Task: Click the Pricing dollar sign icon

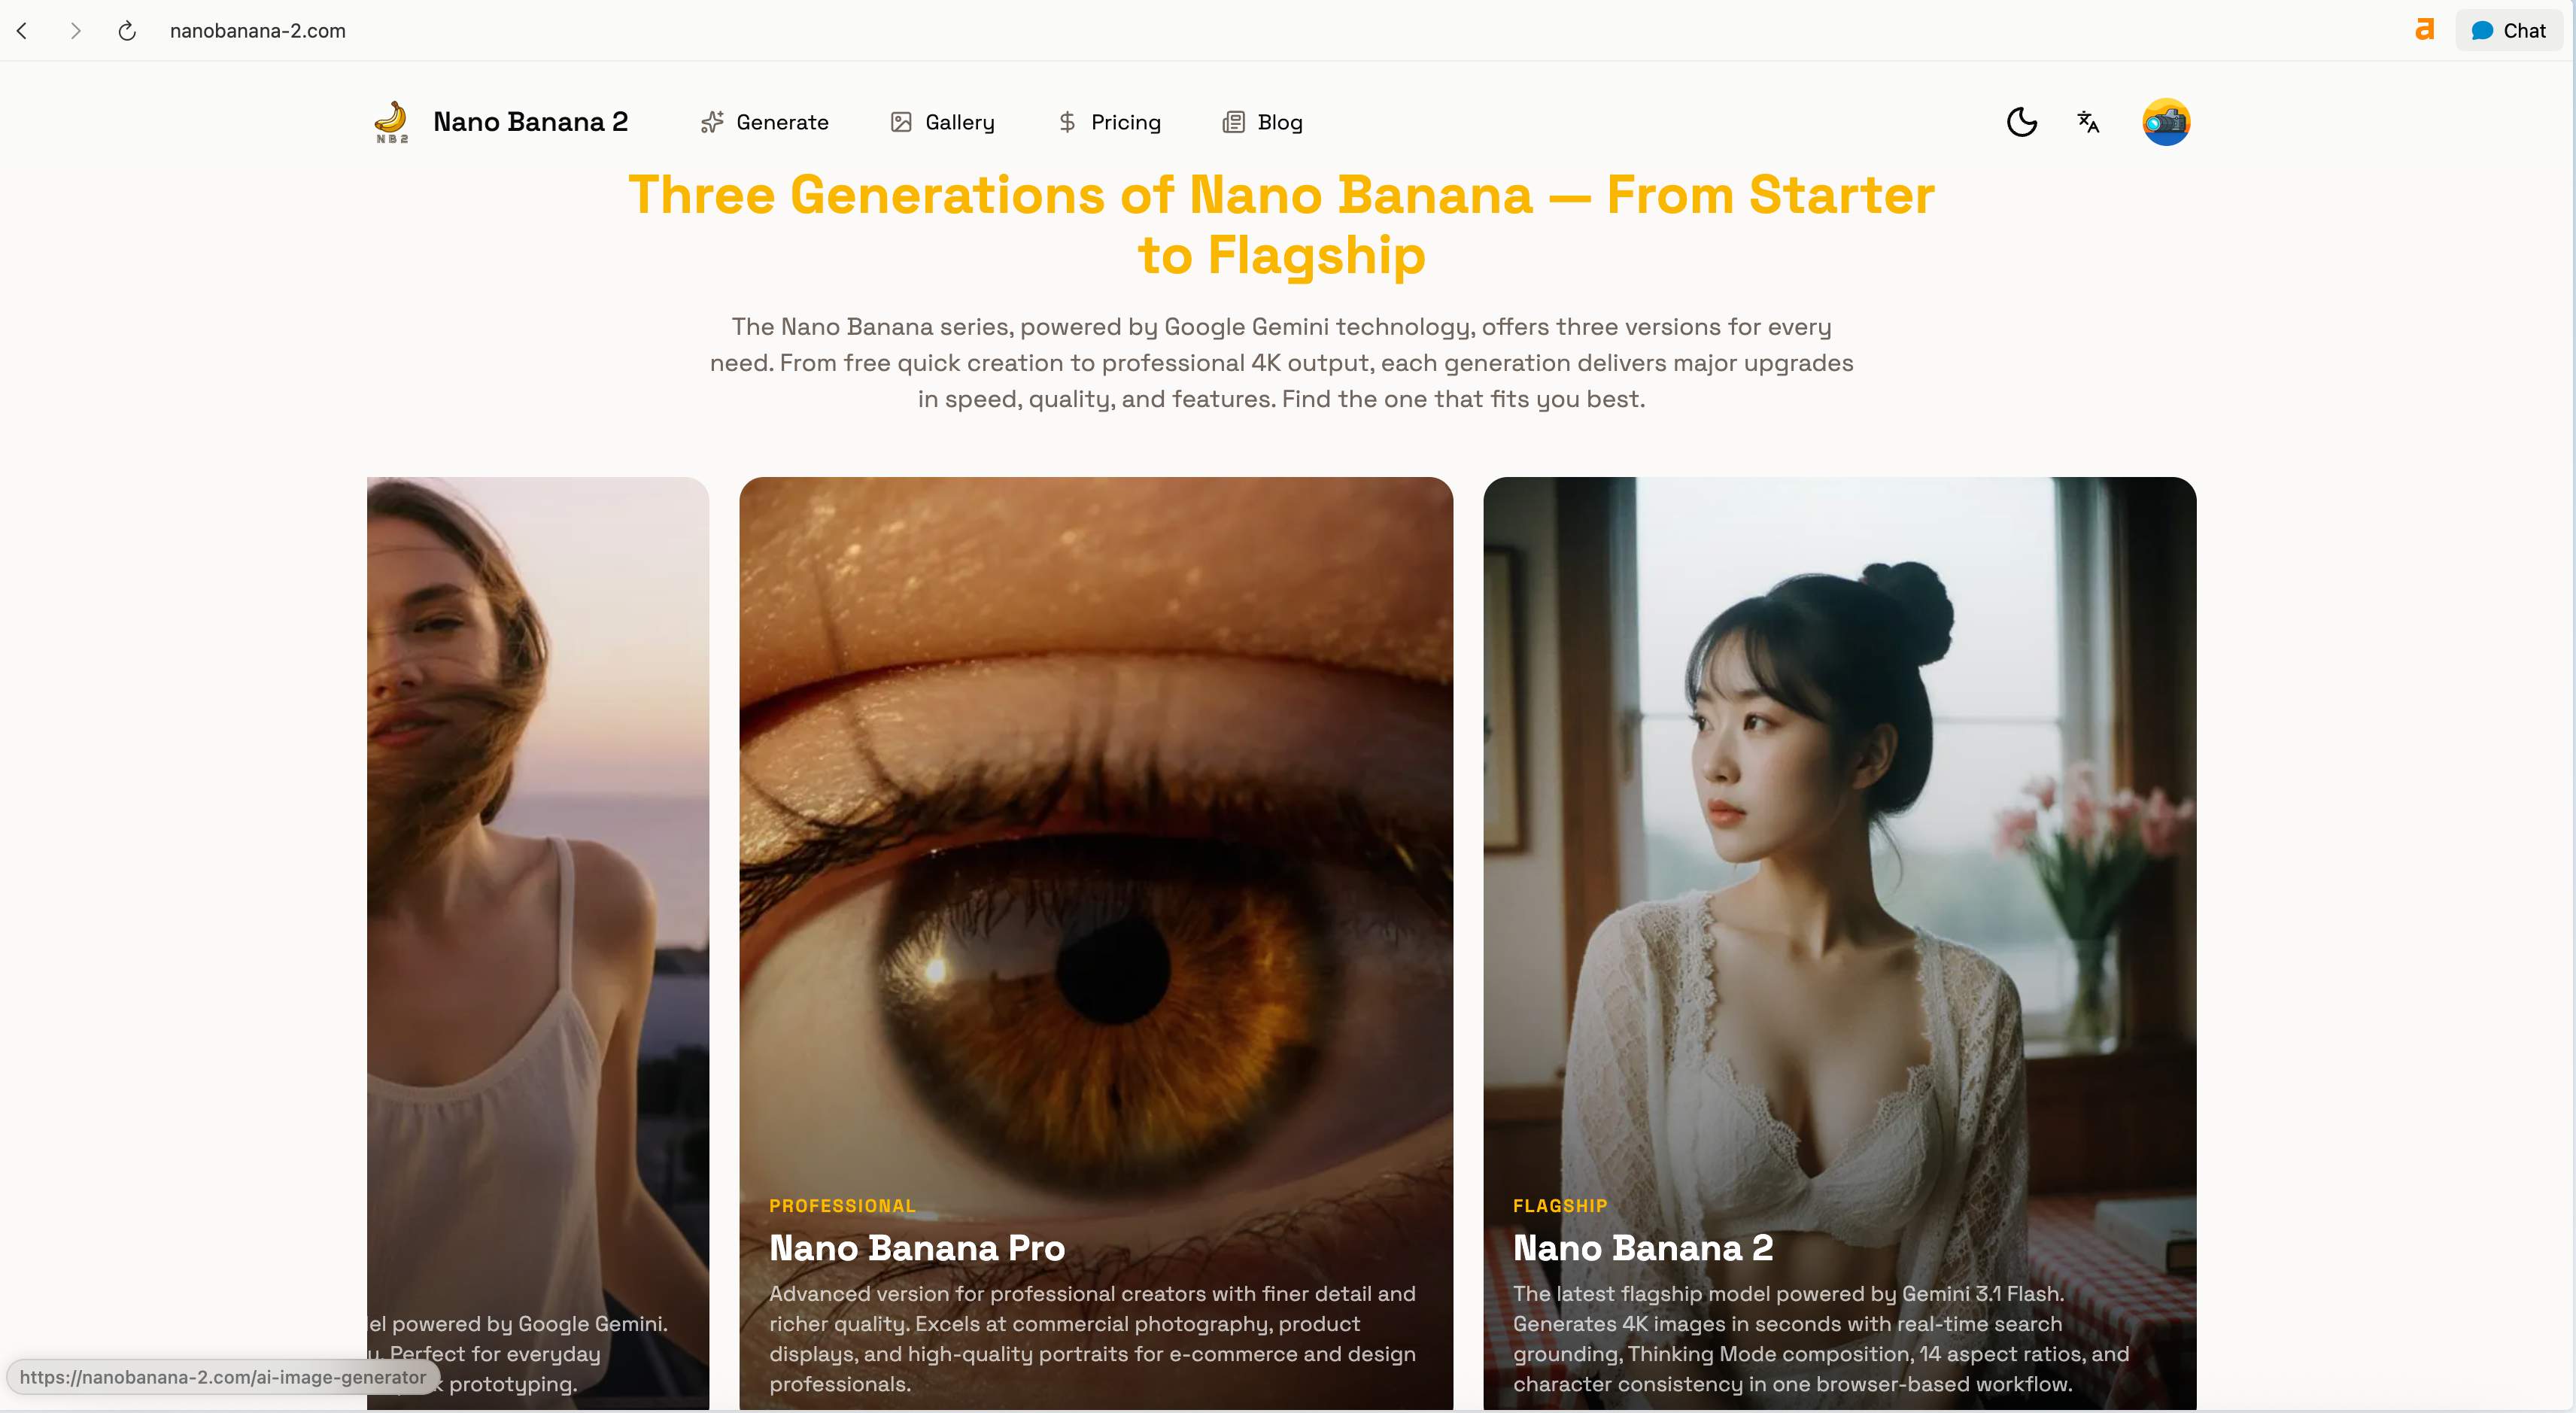Action: (1067, 122)
